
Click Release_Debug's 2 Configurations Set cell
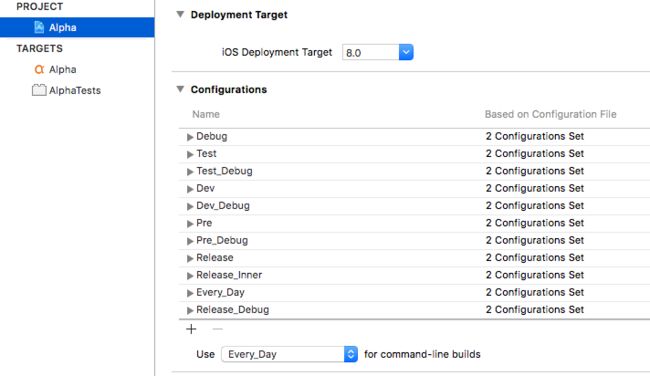pyautogui.click(x=535, y=310)
